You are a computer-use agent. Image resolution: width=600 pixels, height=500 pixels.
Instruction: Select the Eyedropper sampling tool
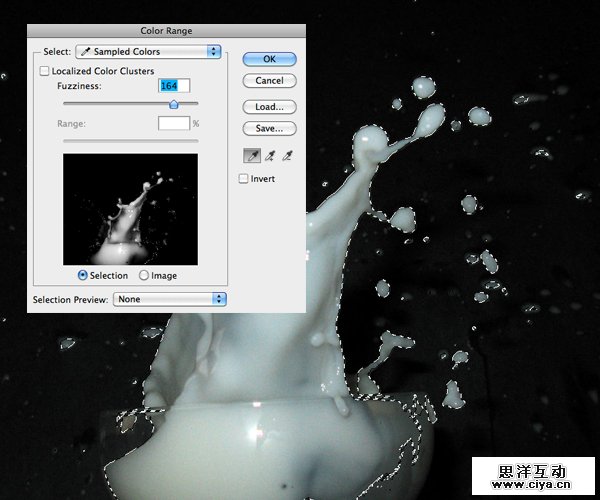pyautogui.click(x=252, y=155)
